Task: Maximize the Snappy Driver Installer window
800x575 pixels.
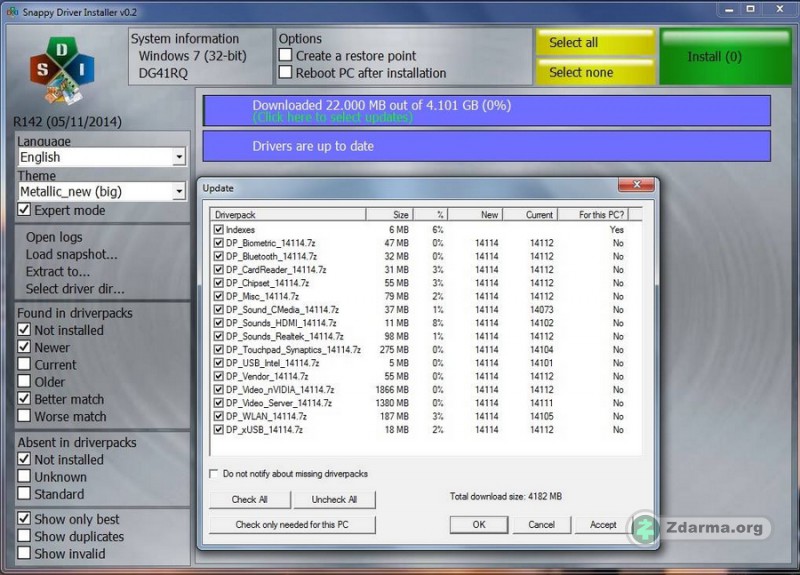Action: pos(751,9)
